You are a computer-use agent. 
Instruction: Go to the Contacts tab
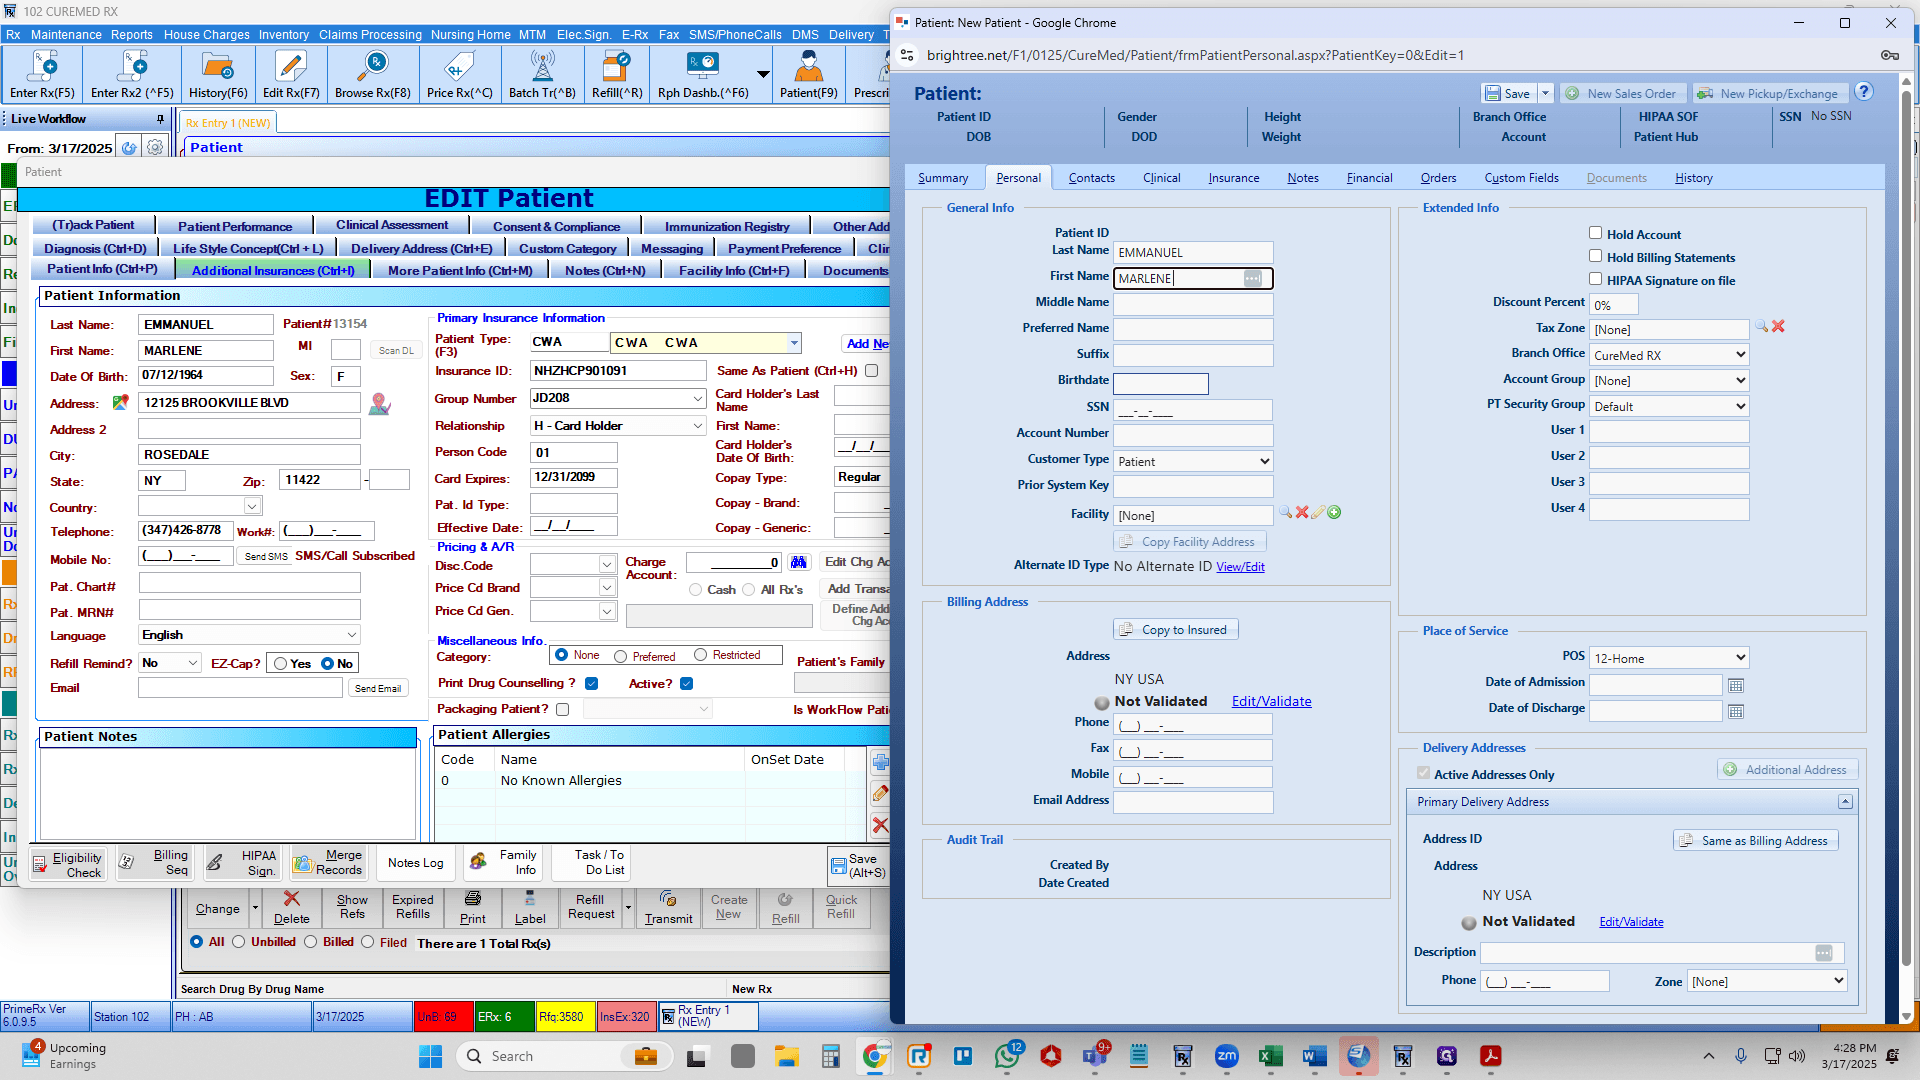[1091, 178]
